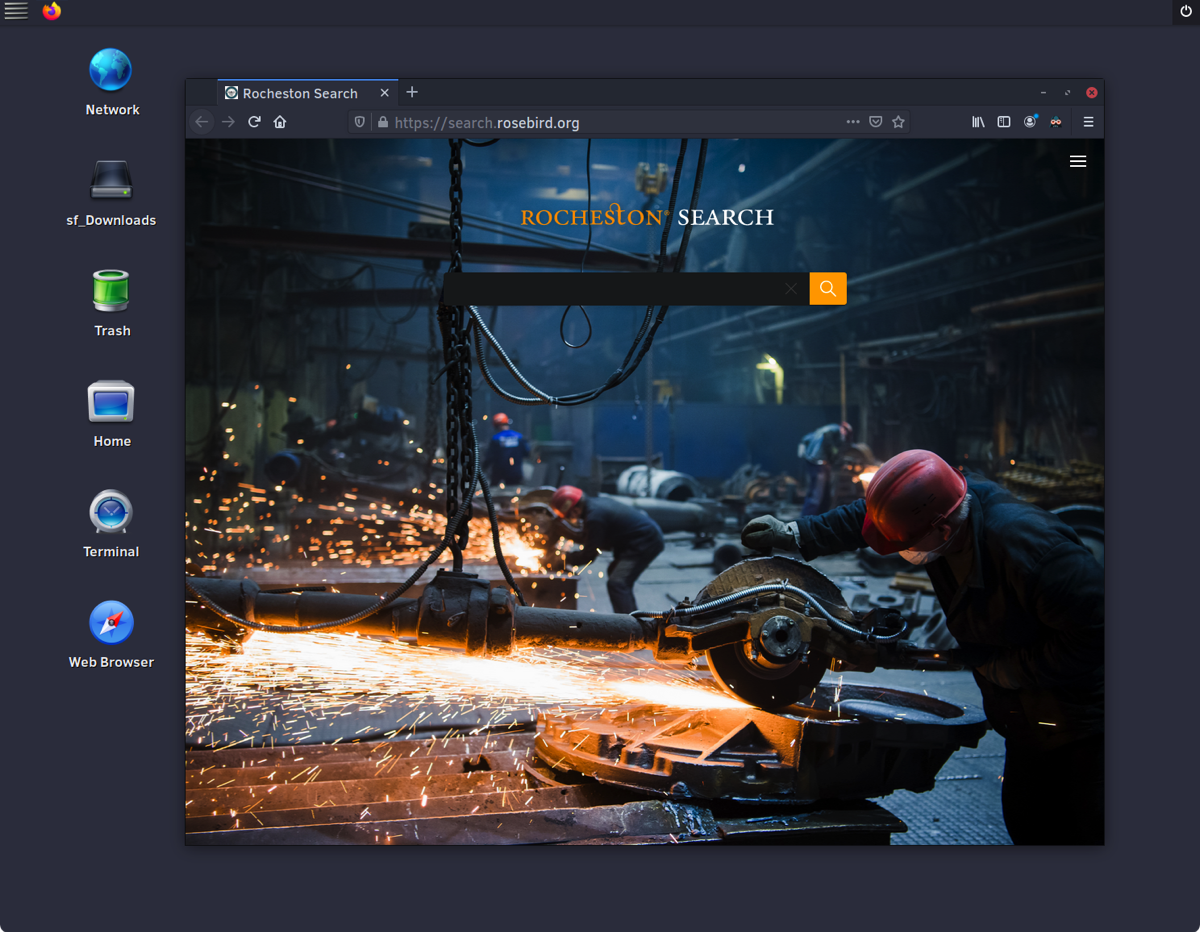Screen dimensions: 1200x932
Task: Go to the browser home page
Action: click(x=280, y=122)
